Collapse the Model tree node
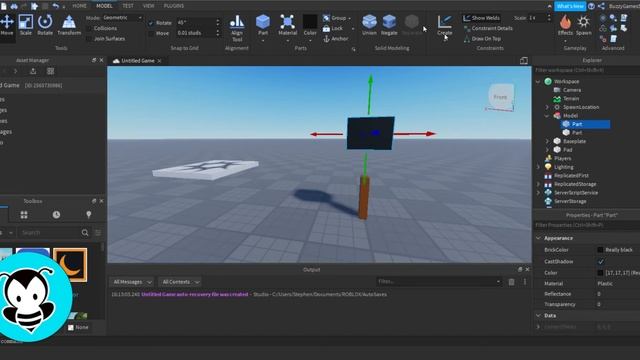This screenshot has height=360, width=640. coord(547,116)
